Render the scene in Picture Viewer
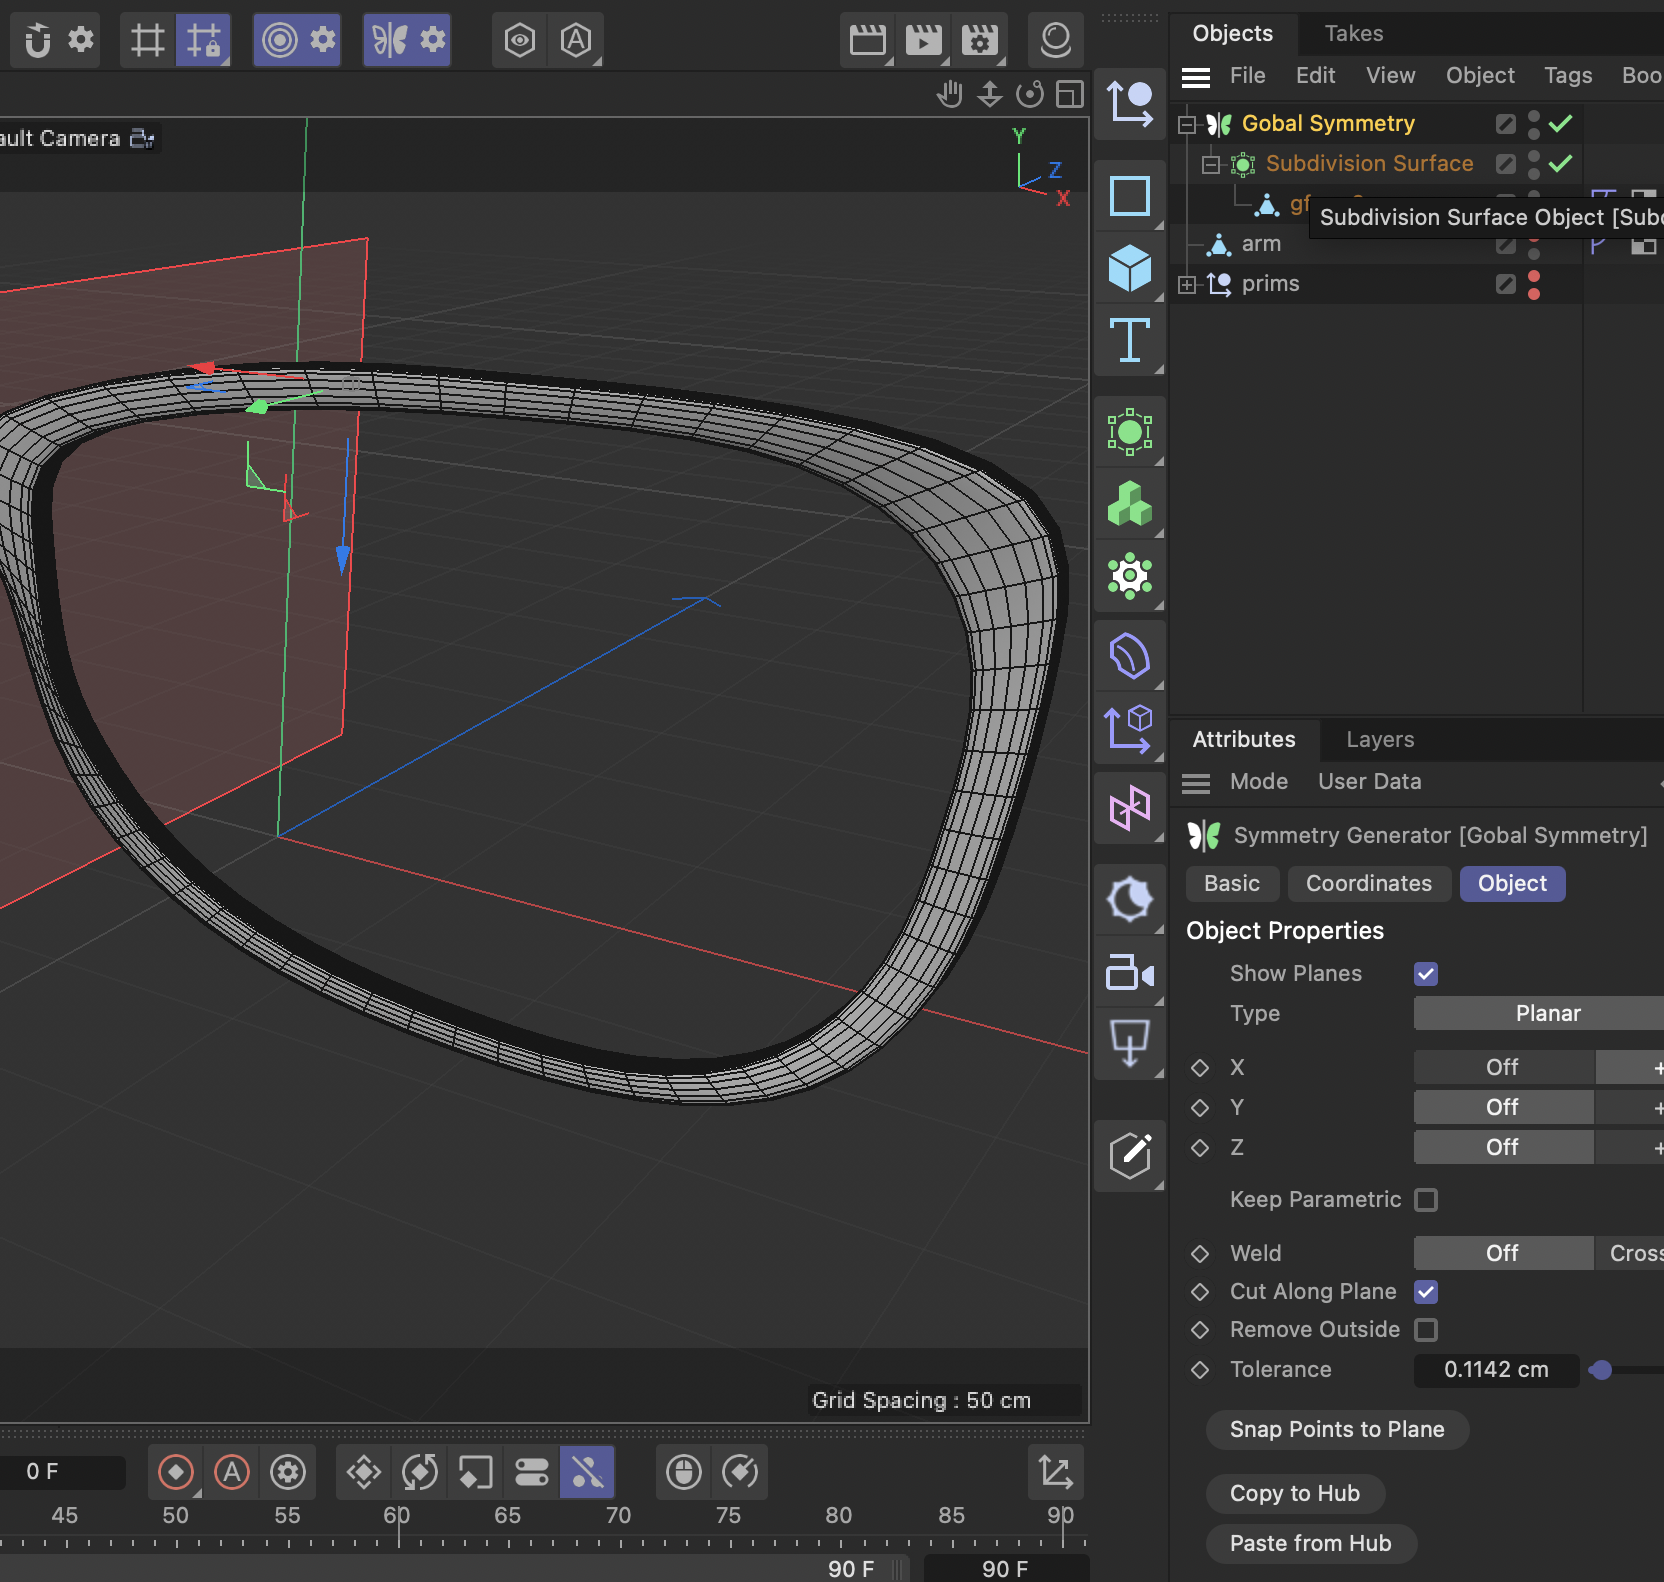The image size is (1664, 1582). click(x=924, y=40)
